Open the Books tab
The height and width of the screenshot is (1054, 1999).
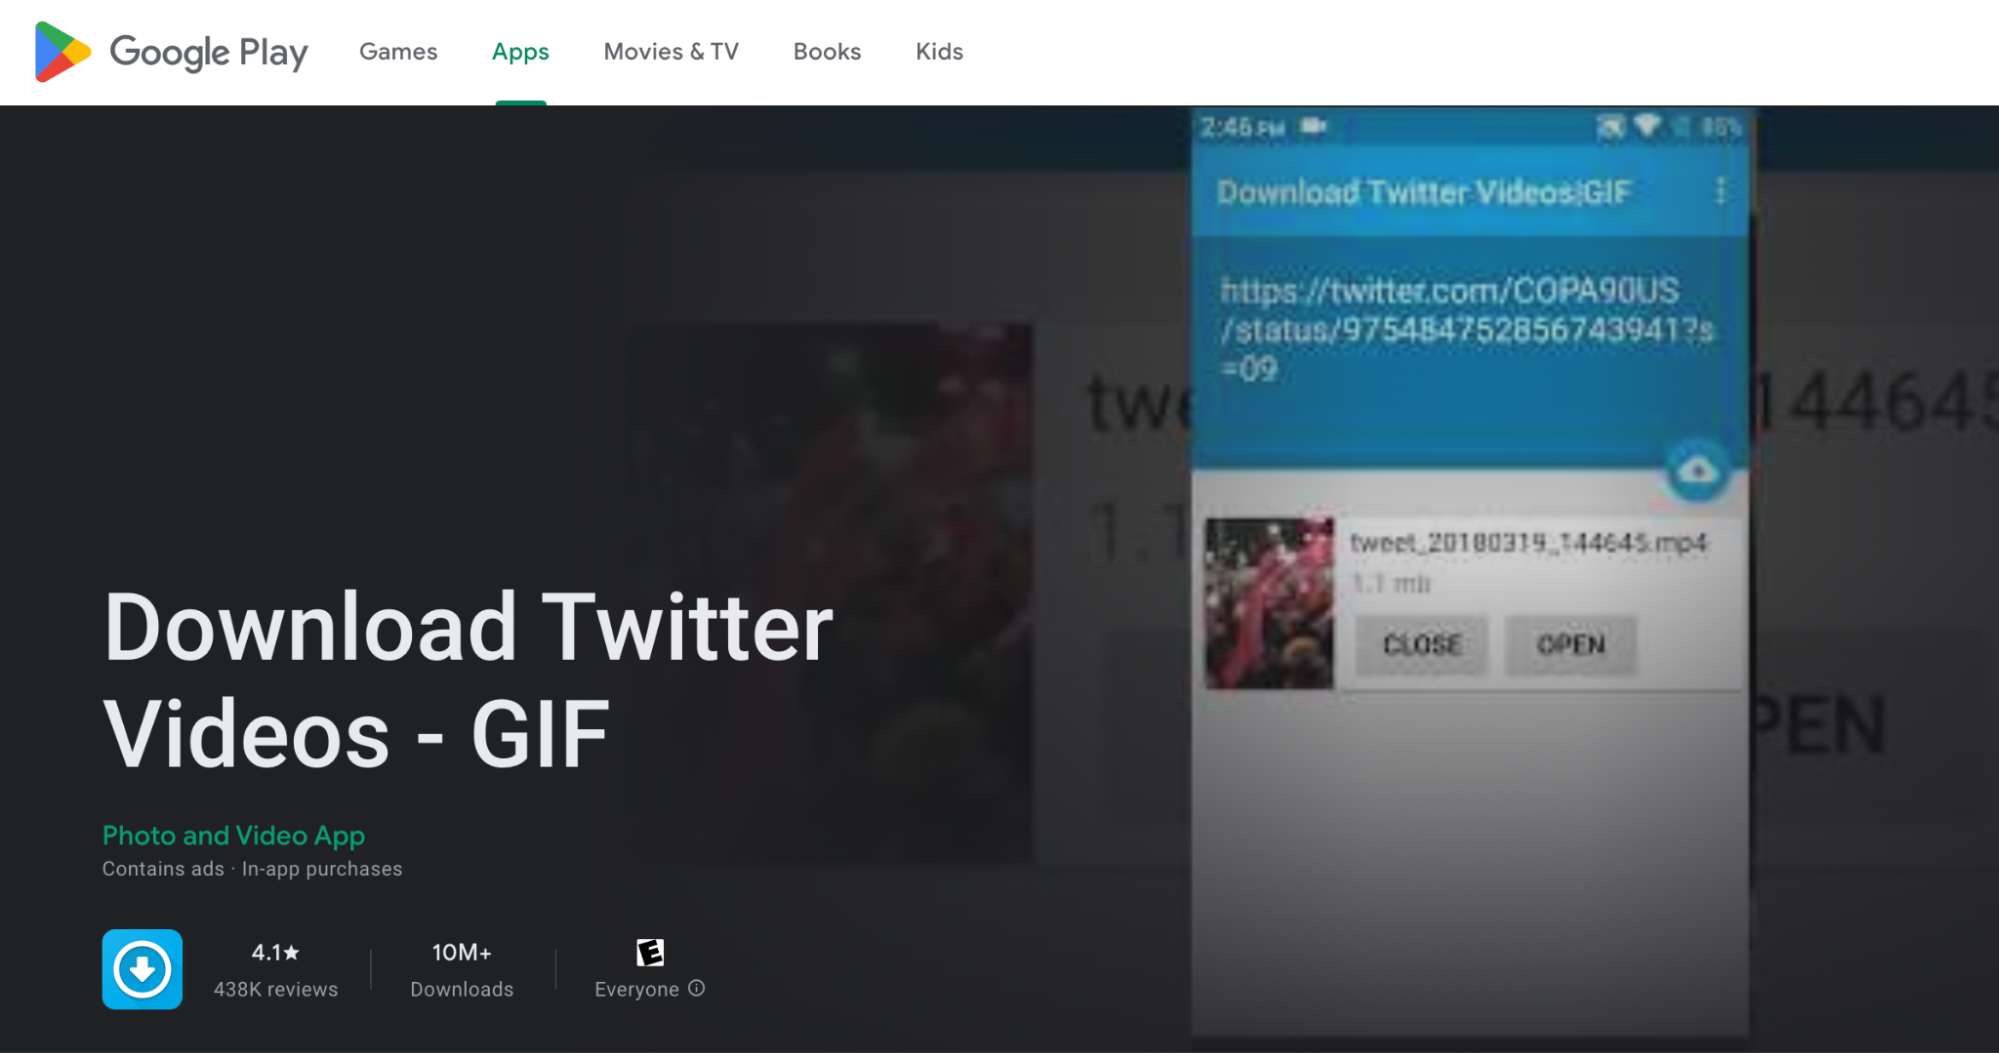(x=827, y=52)
